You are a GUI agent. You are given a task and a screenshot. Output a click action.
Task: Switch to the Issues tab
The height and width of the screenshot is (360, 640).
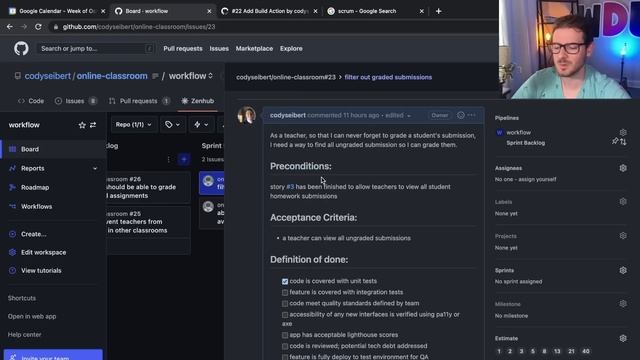[76, 101]
